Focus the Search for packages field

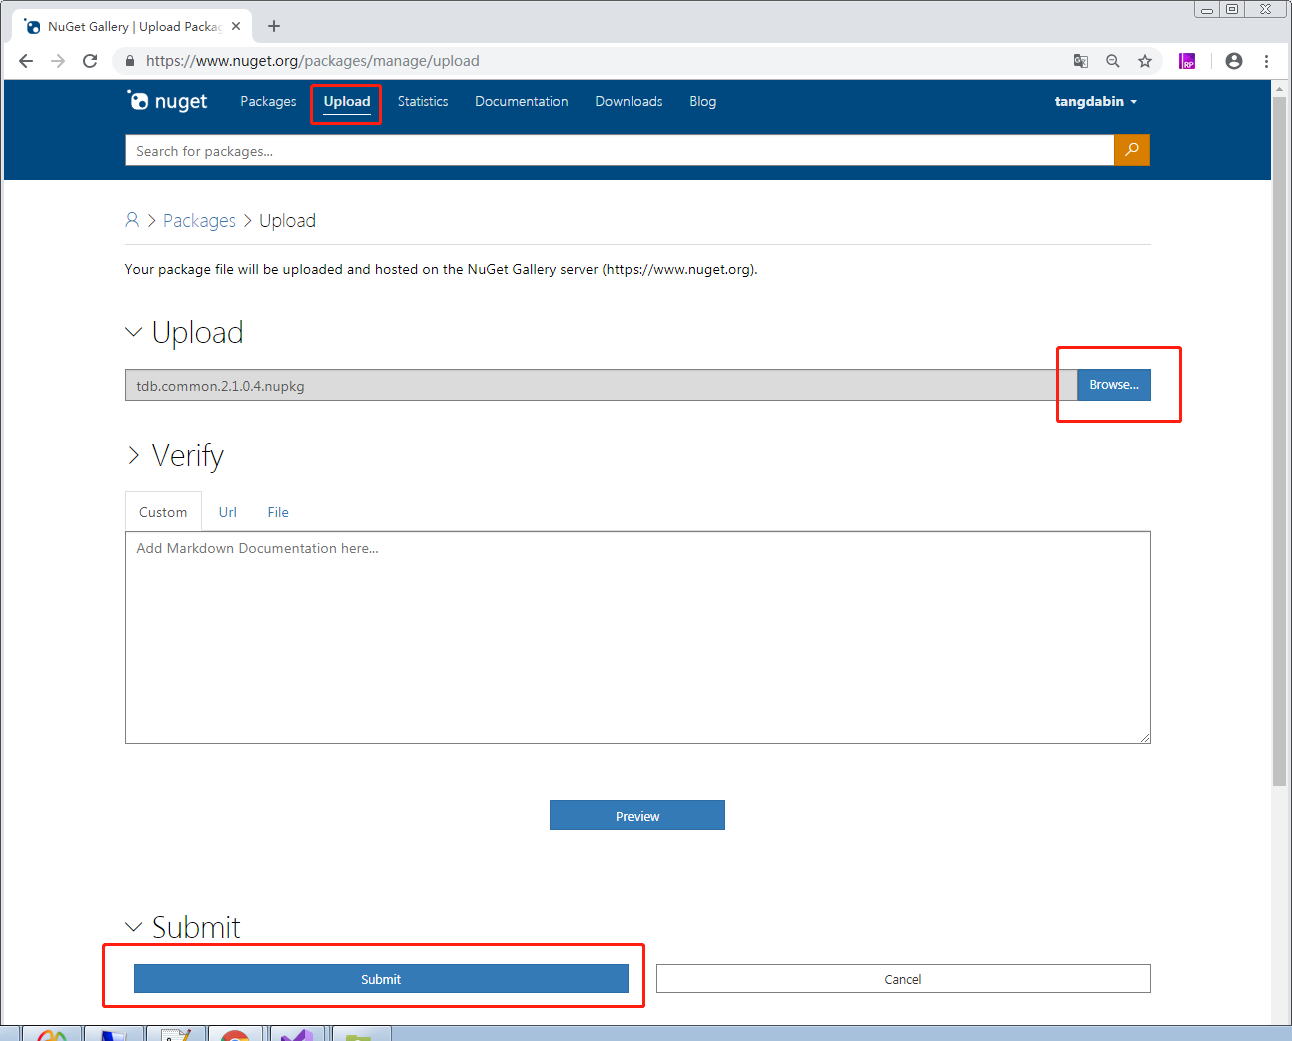619,150
